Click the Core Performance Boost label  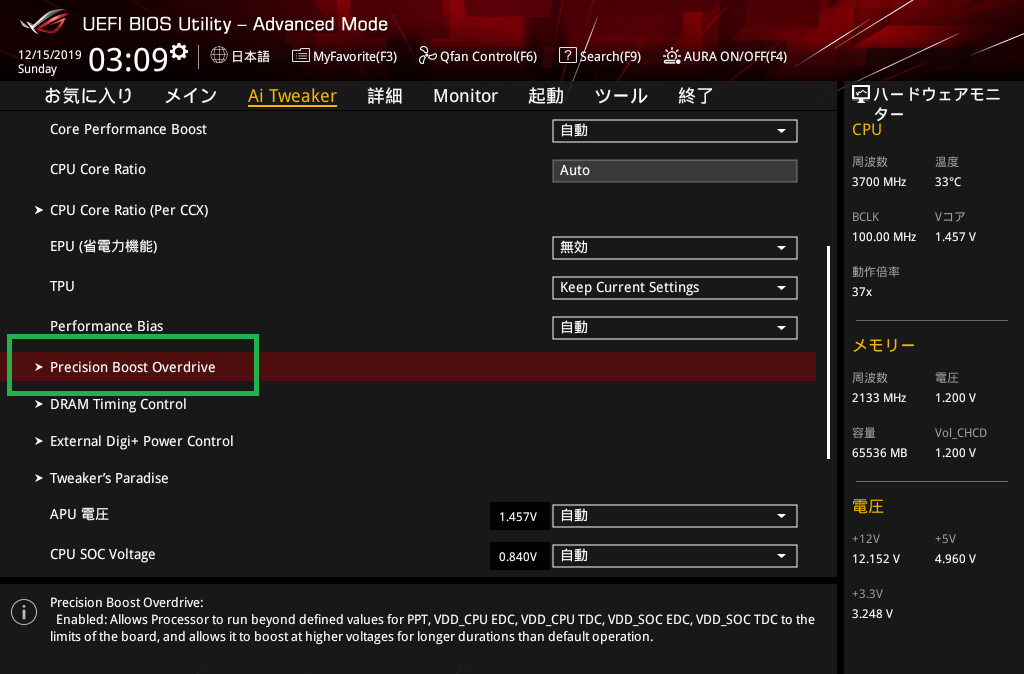coord(128,129)
